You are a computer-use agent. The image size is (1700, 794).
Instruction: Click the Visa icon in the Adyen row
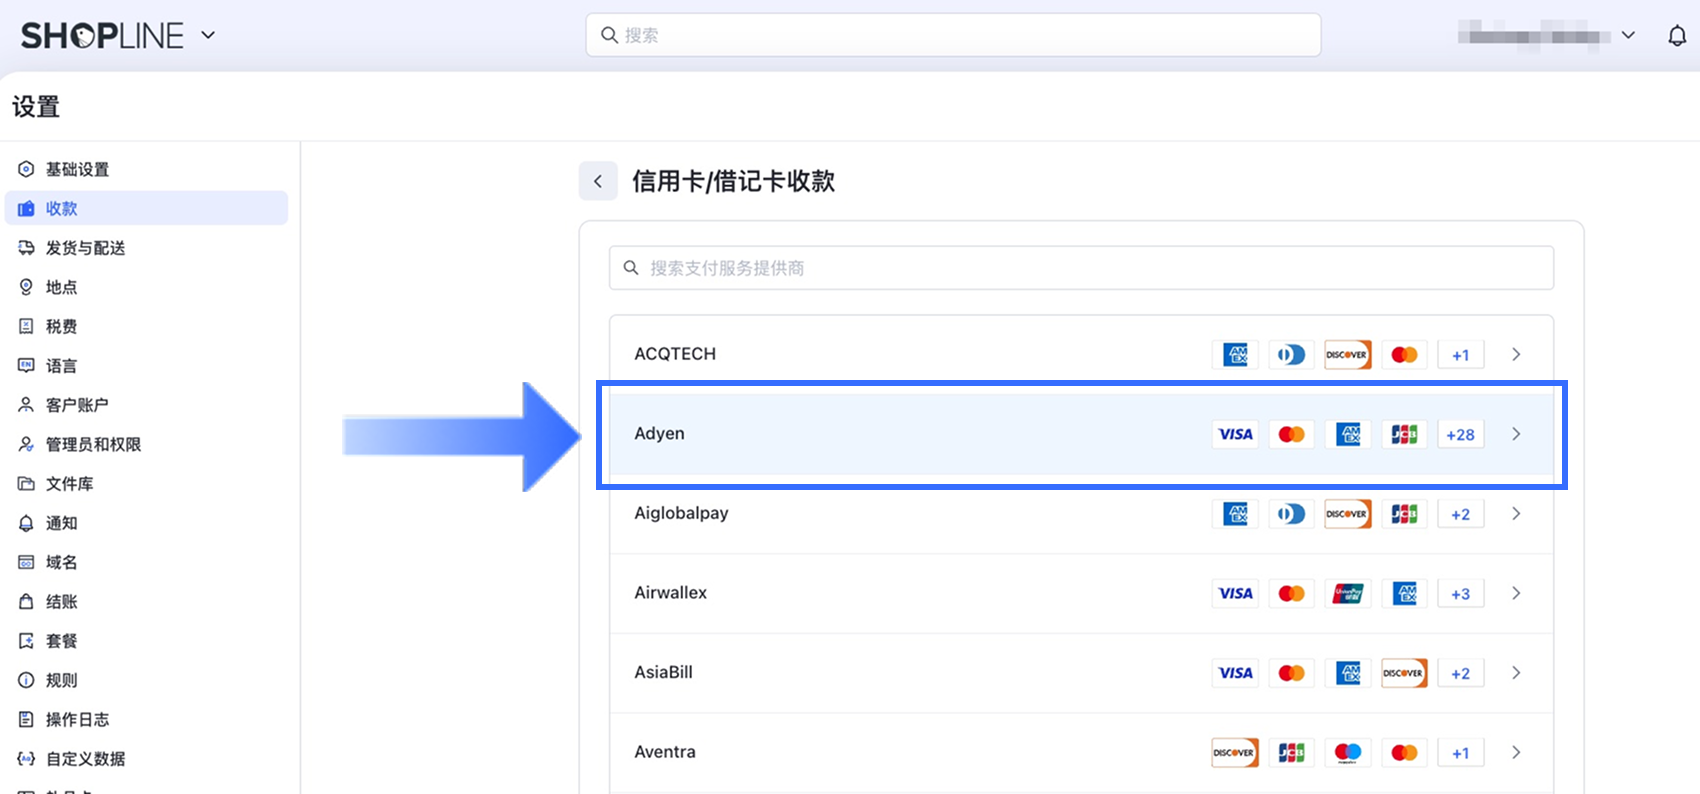pos(1235,434)
